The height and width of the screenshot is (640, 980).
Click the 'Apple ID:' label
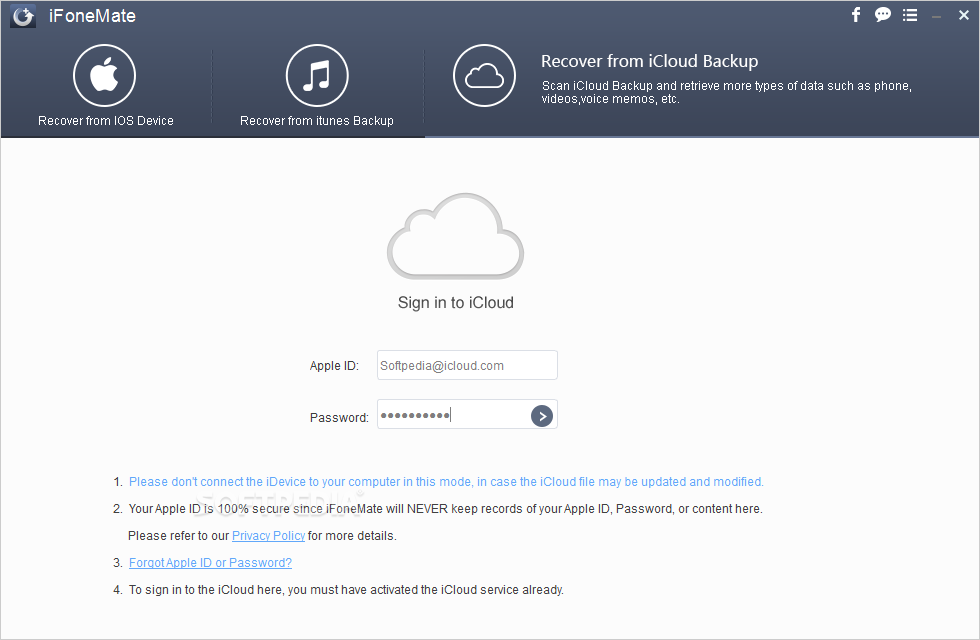(334, 366)
